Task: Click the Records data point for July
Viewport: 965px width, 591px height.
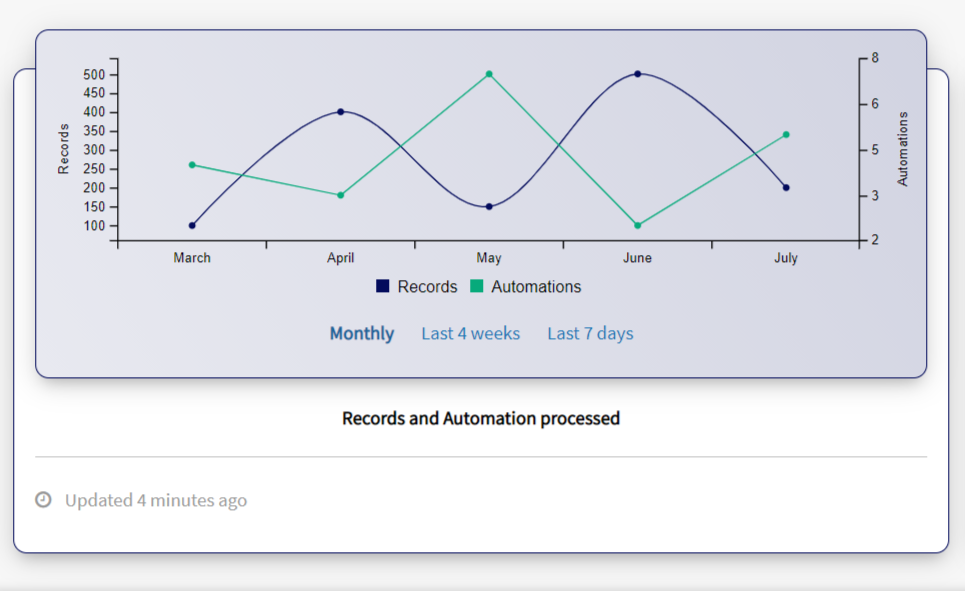Action: point(786,188)
